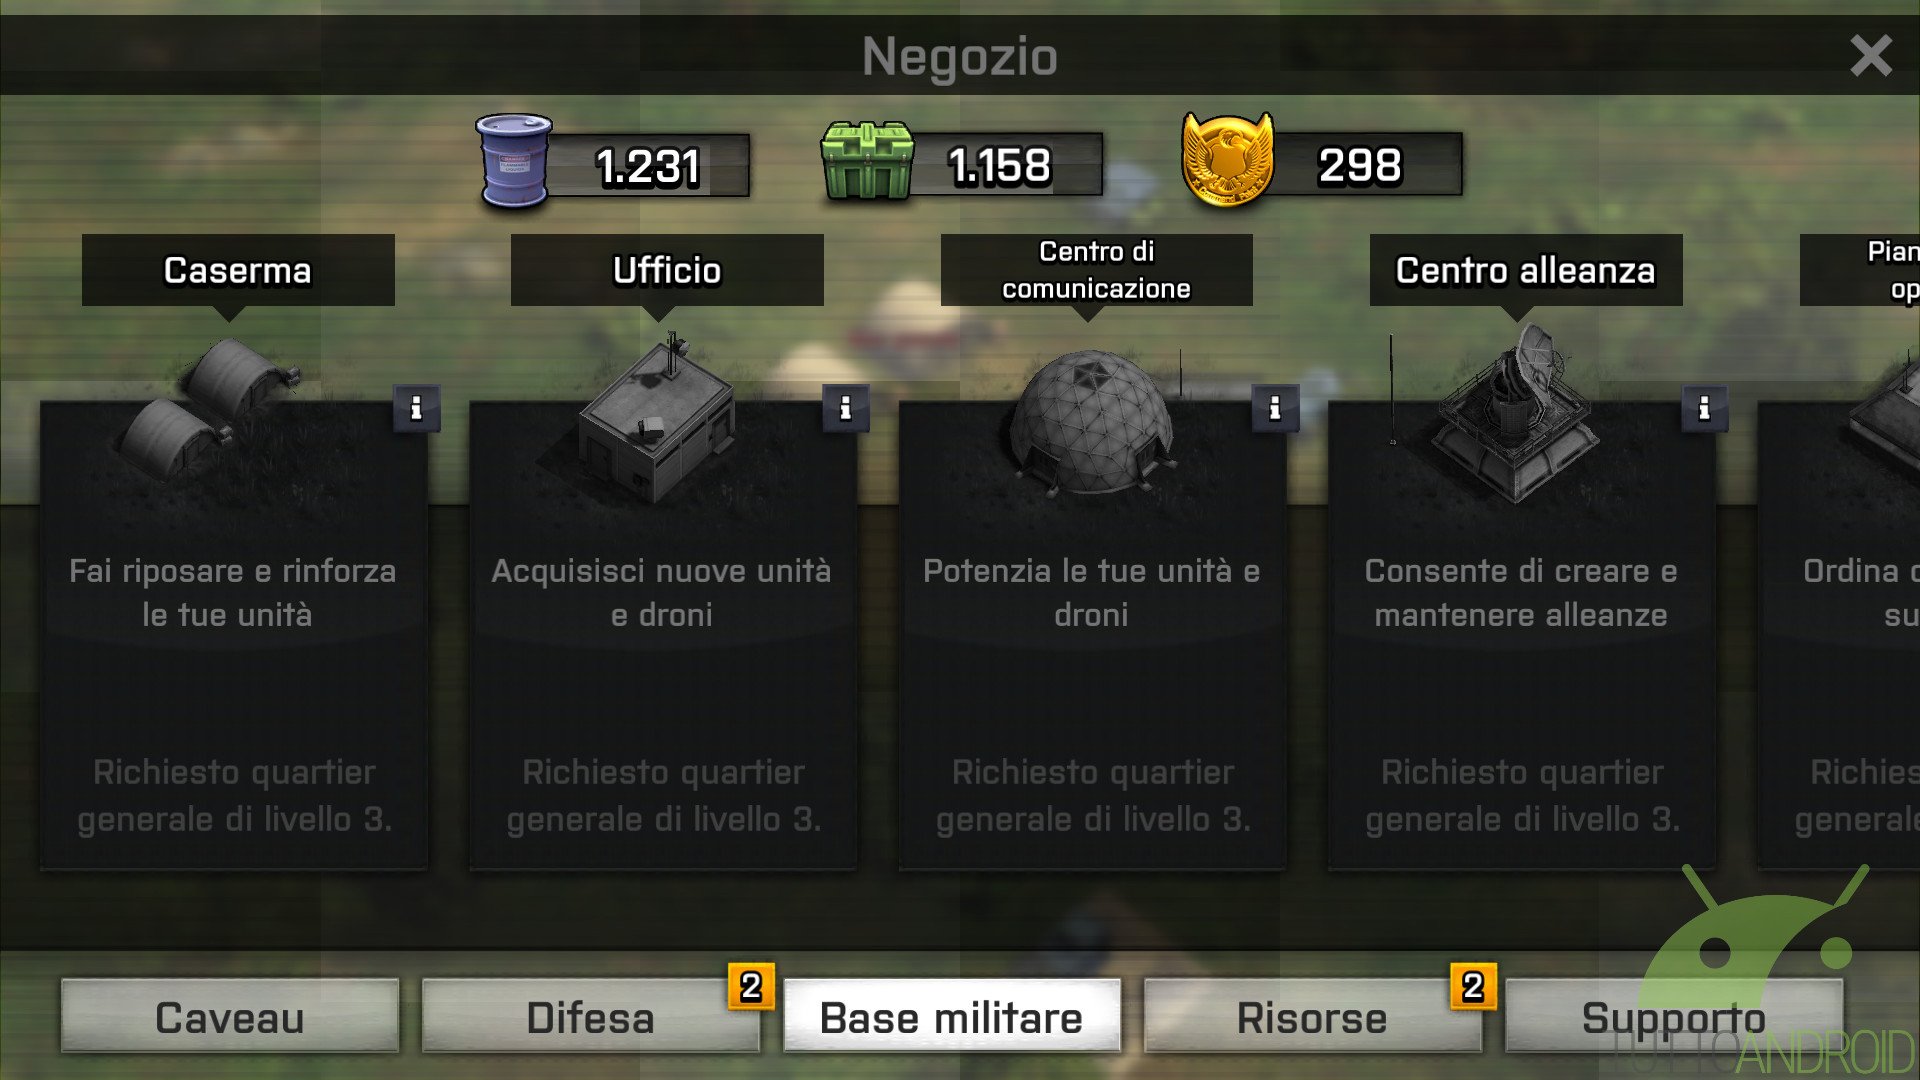
Task: Switch to the Difesa tab
Action: tap(590, 1016)
